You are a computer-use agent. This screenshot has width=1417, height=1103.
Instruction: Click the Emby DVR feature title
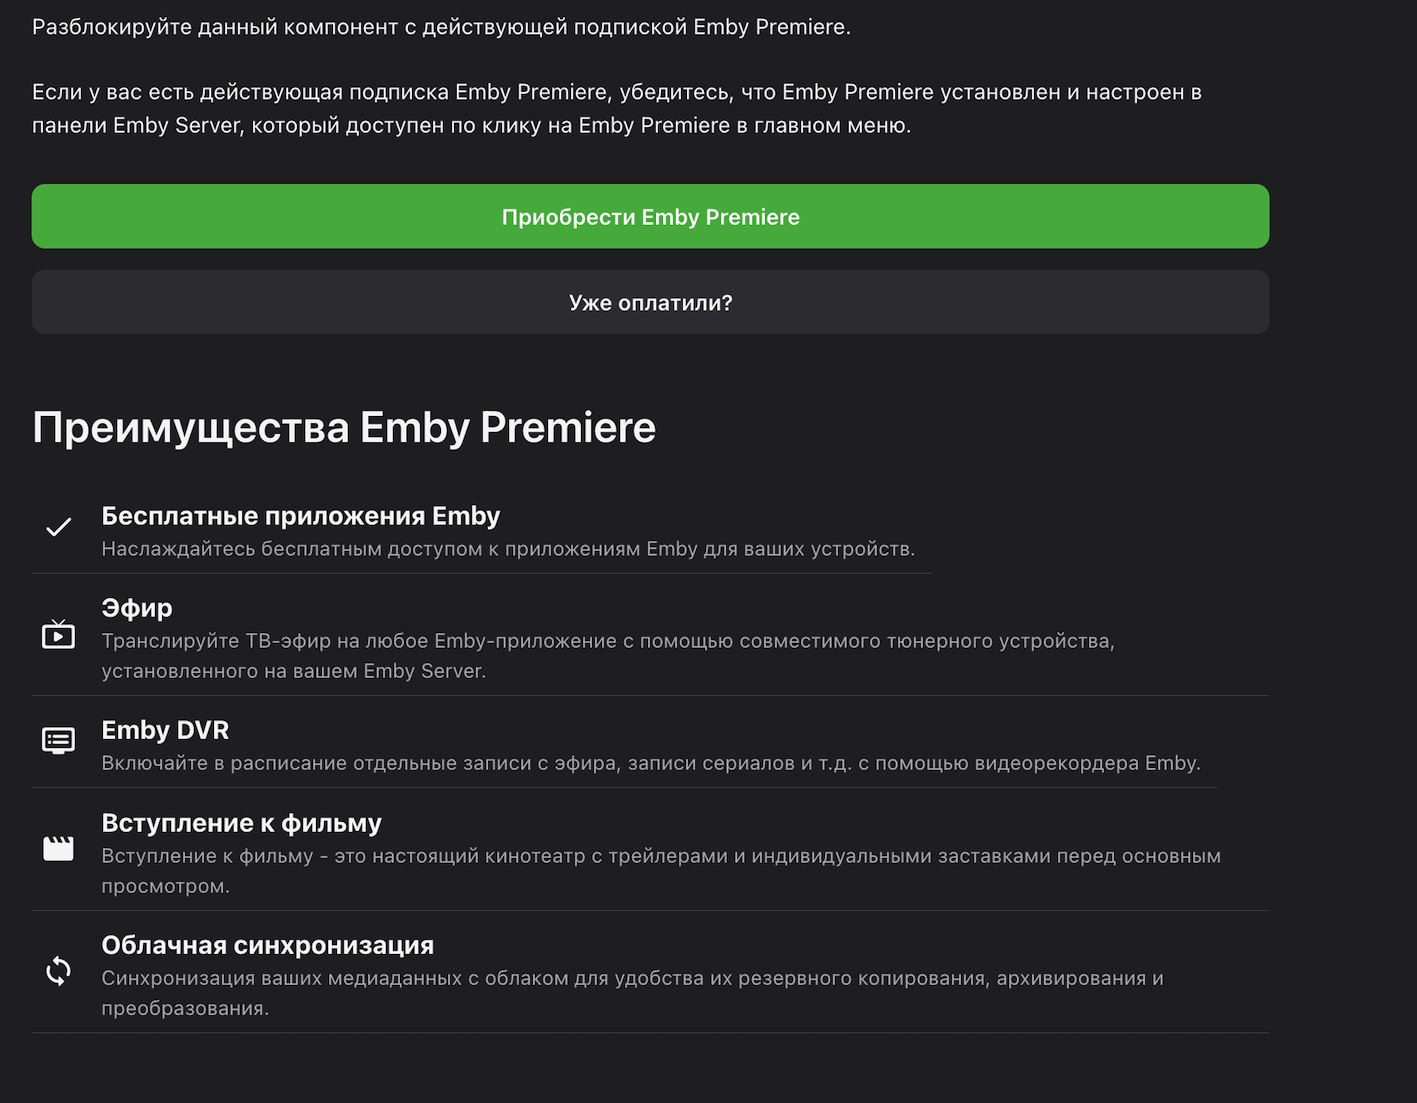tap(165, 730)
